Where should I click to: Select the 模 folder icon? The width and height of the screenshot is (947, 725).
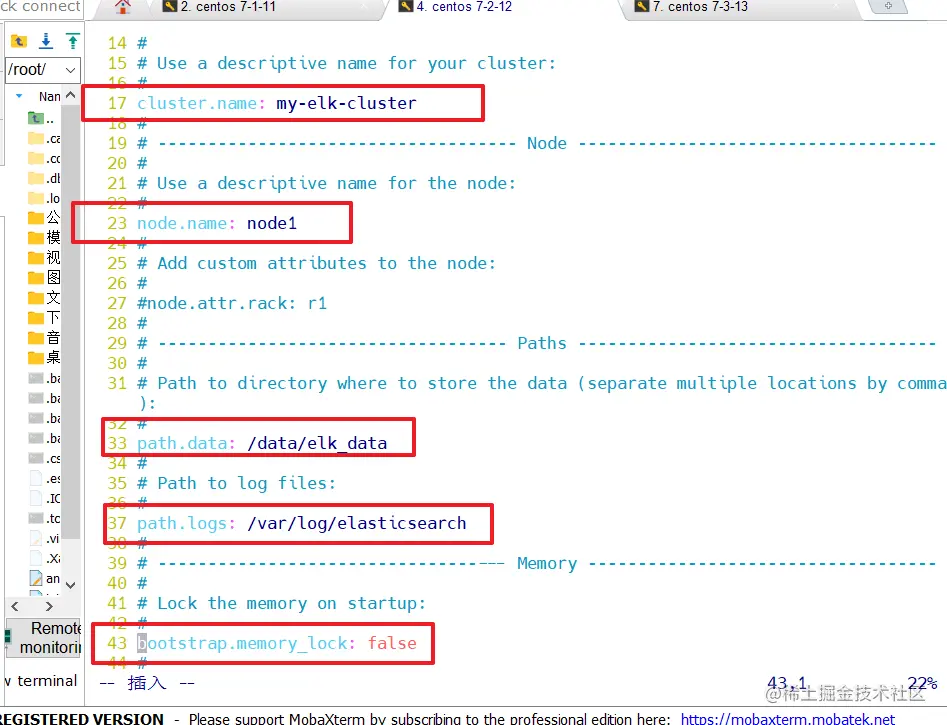click(36, 237)
